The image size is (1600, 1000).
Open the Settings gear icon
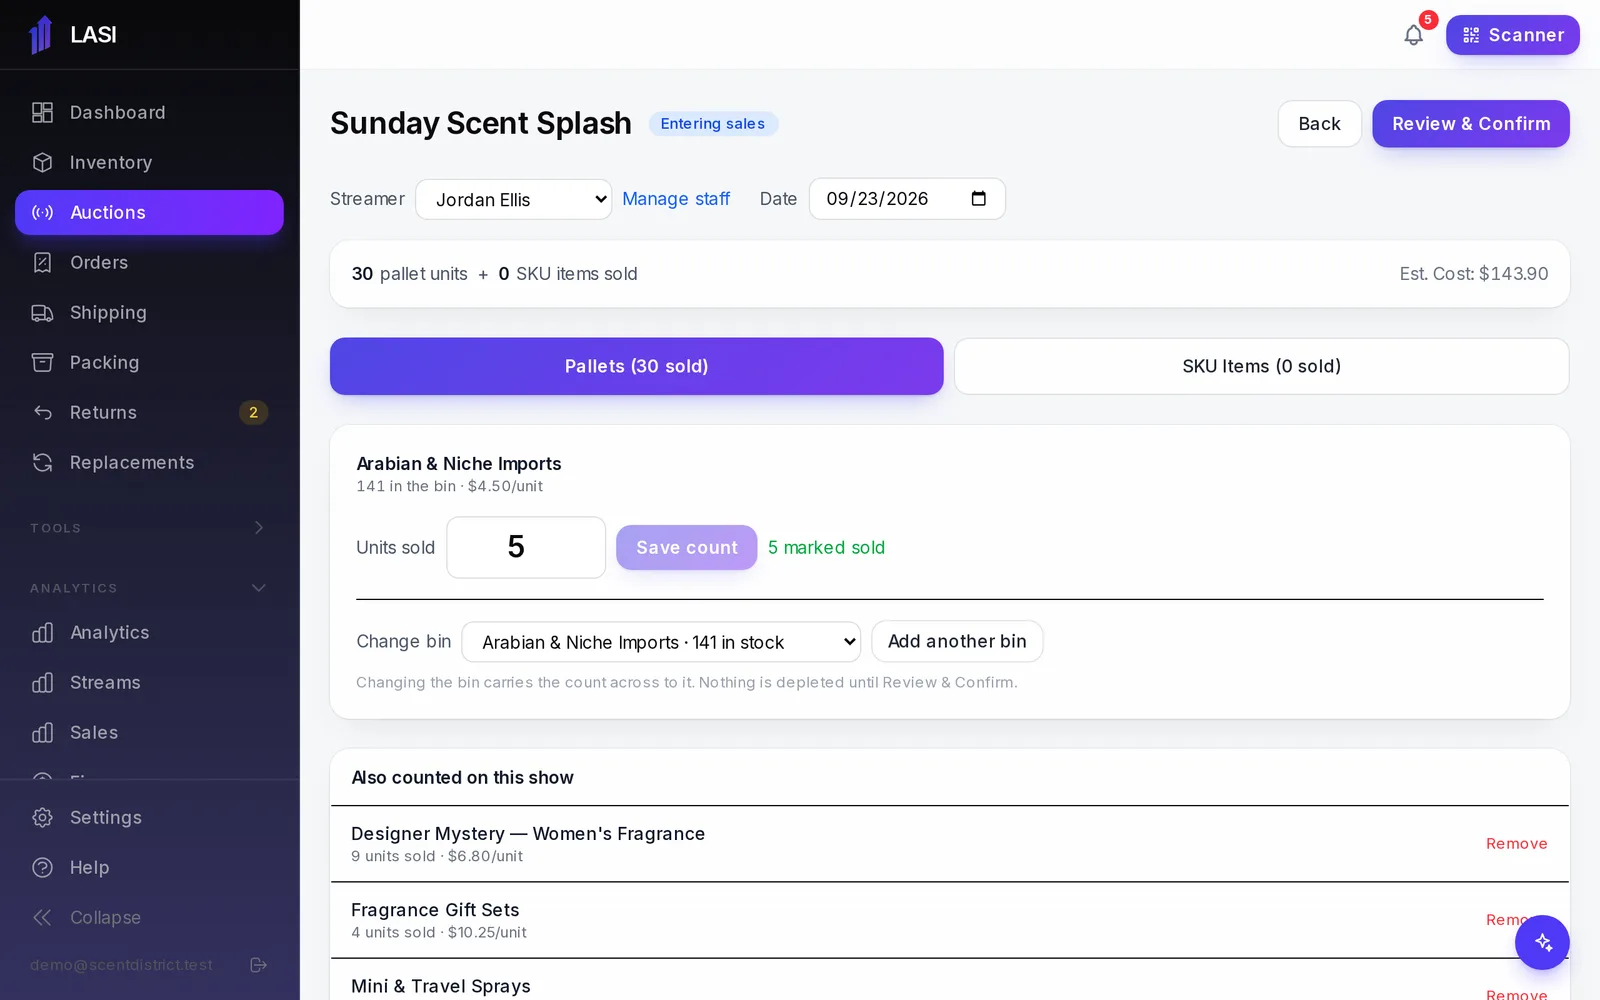point(42,817)
